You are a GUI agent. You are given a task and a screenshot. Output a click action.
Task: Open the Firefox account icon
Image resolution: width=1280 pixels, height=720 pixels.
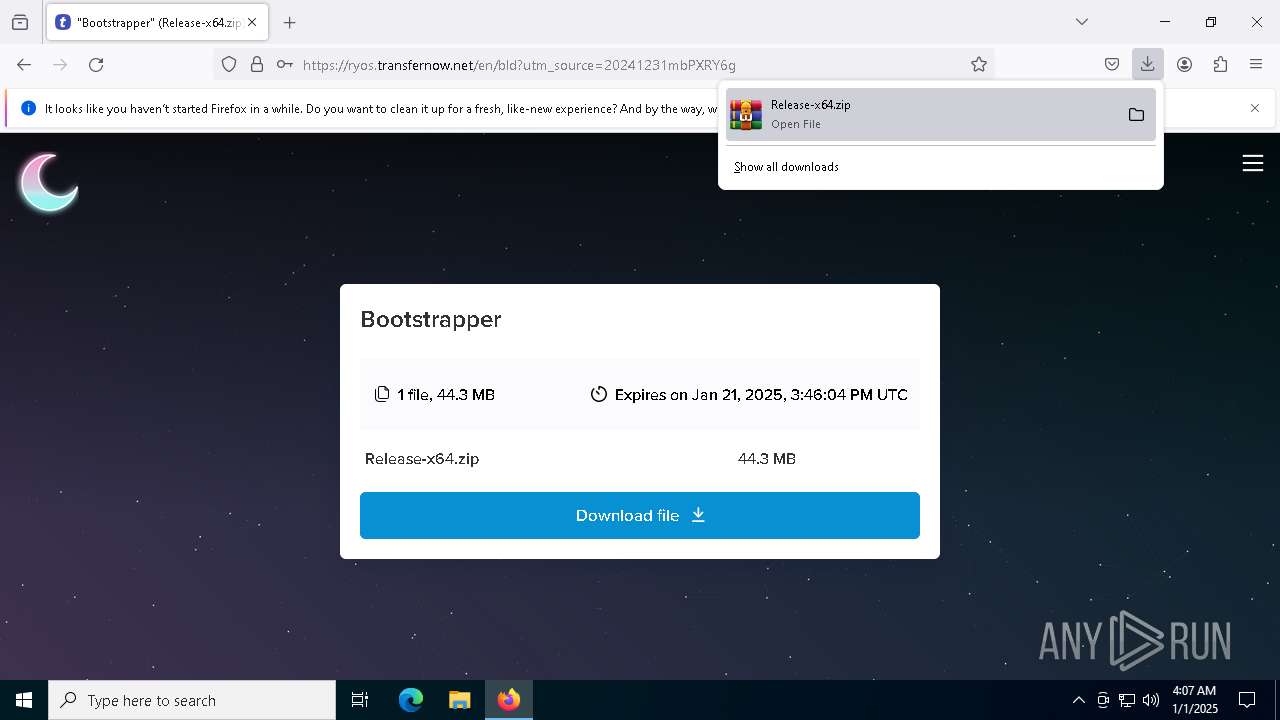(1184, 65)
